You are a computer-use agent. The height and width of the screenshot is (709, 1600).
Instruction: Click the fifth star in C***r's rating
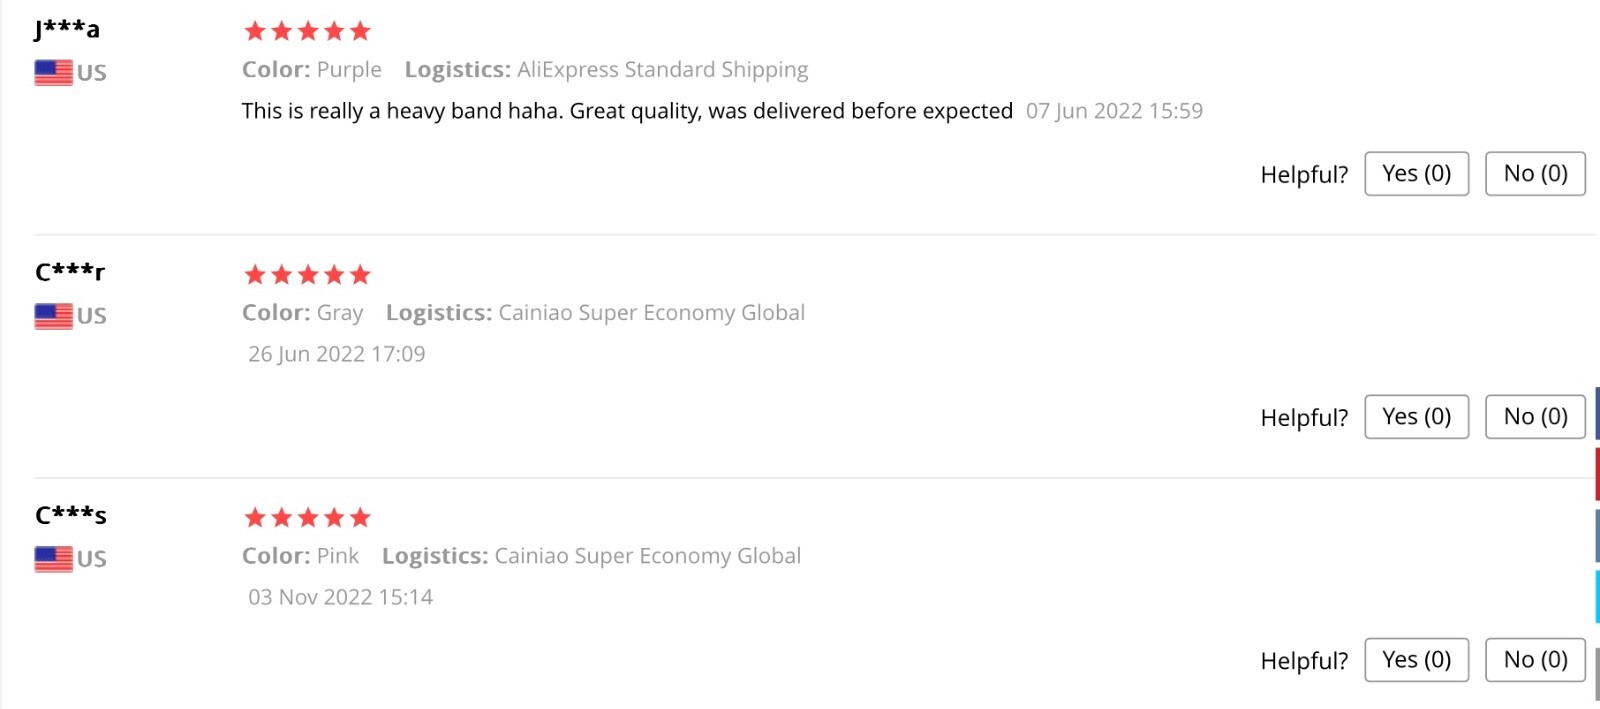[362, 273]
